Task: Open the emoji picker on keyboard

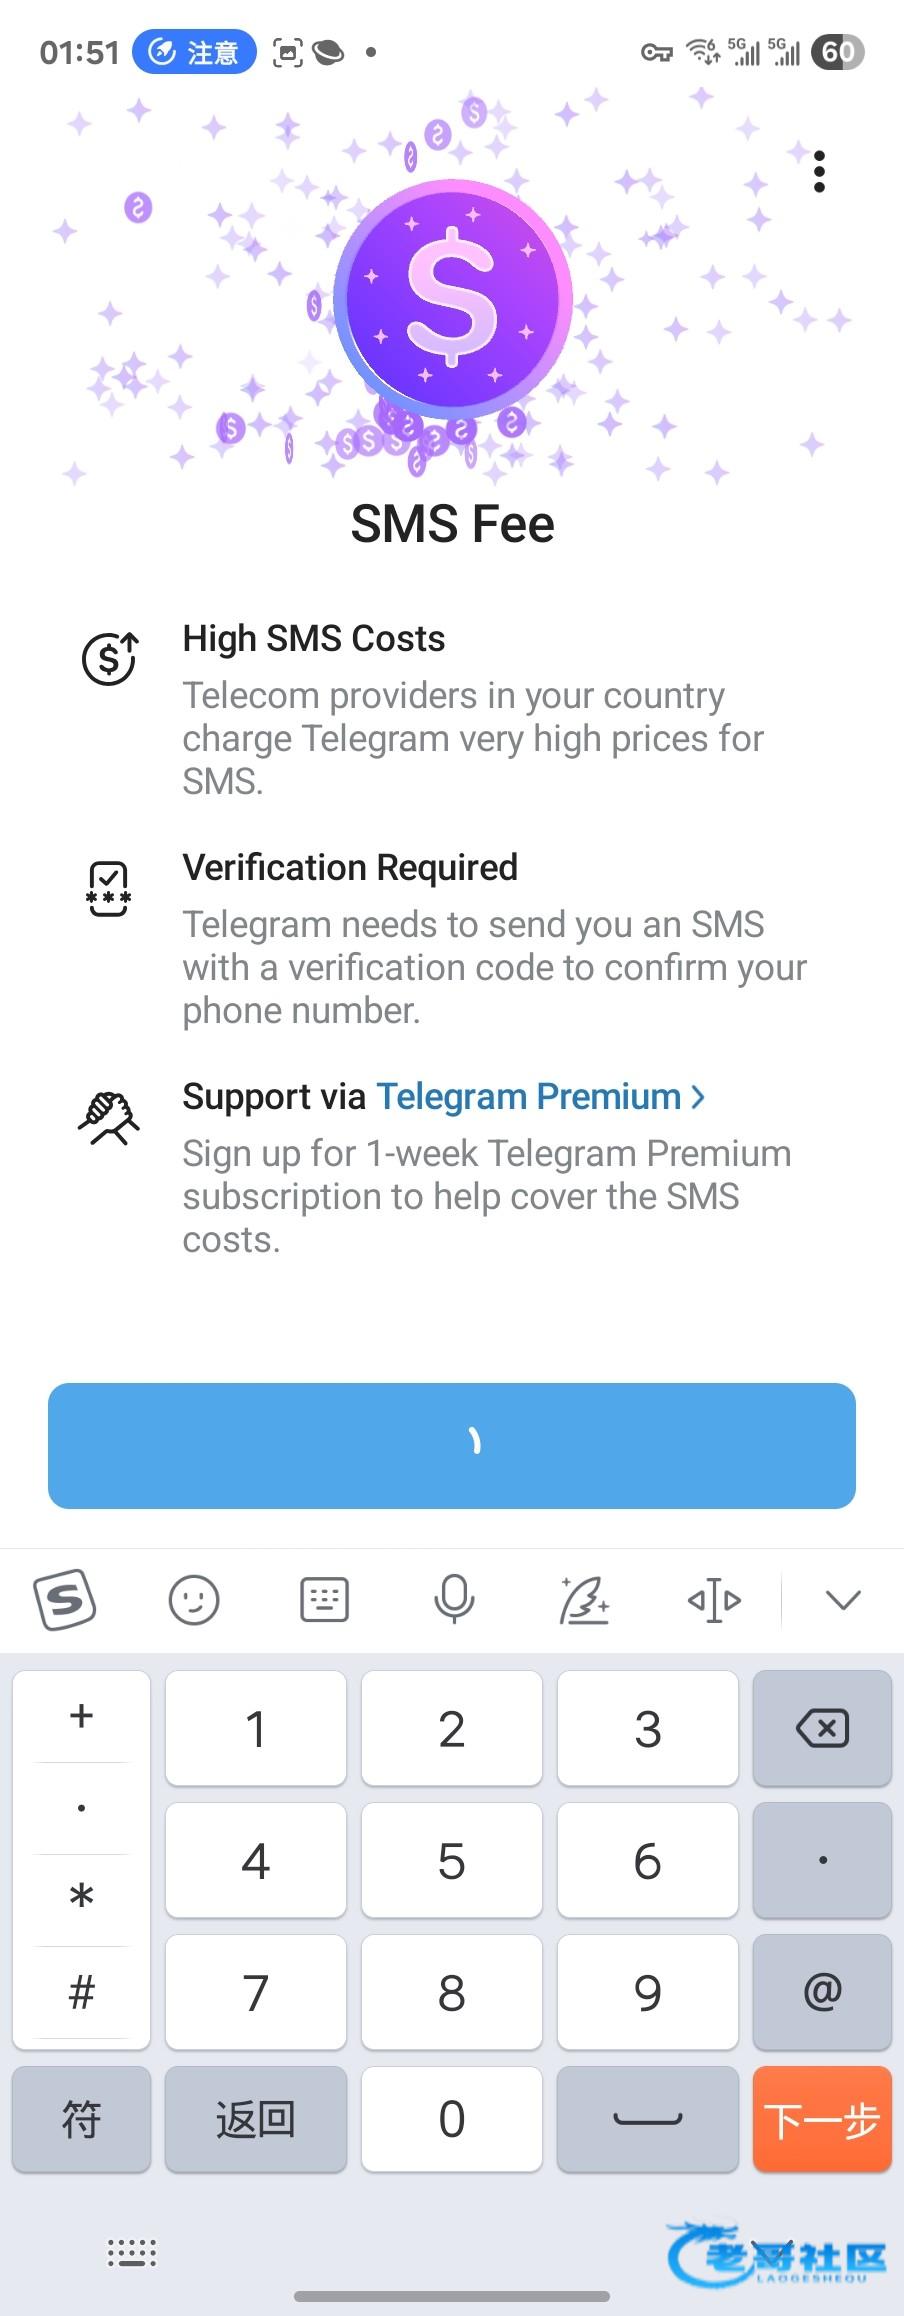Action: (x=194, y=1600)
